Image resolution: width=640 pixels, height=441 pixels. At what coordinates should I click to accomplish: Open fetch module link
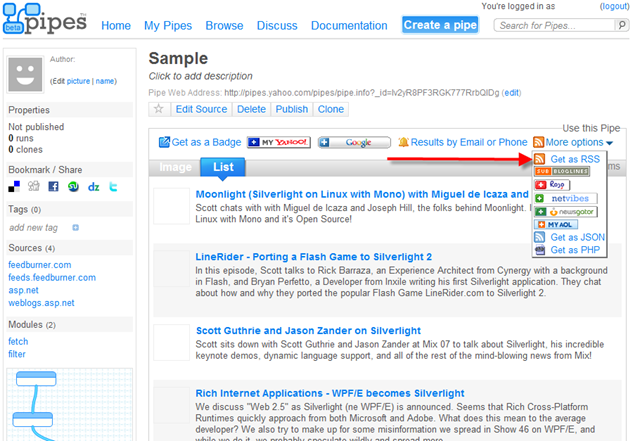pos(18,341)
